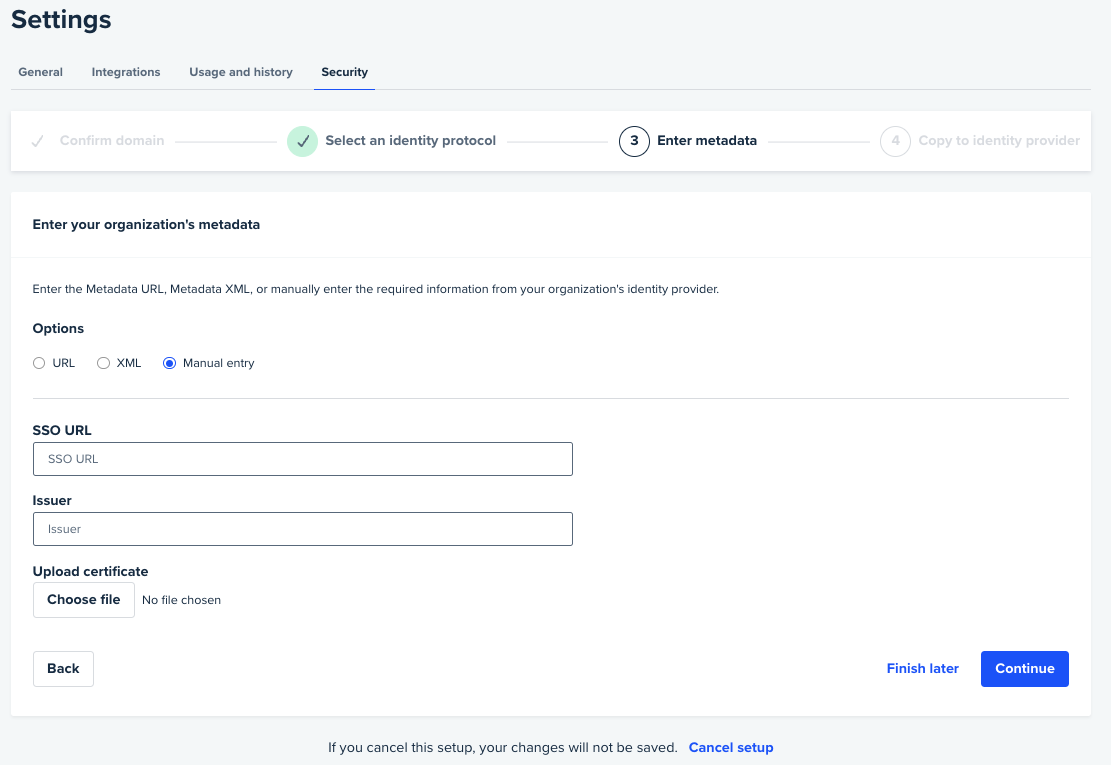1111x765 pixels.
Task: Go to Select an identity protocol step
Action: click(x=410, y=141)
